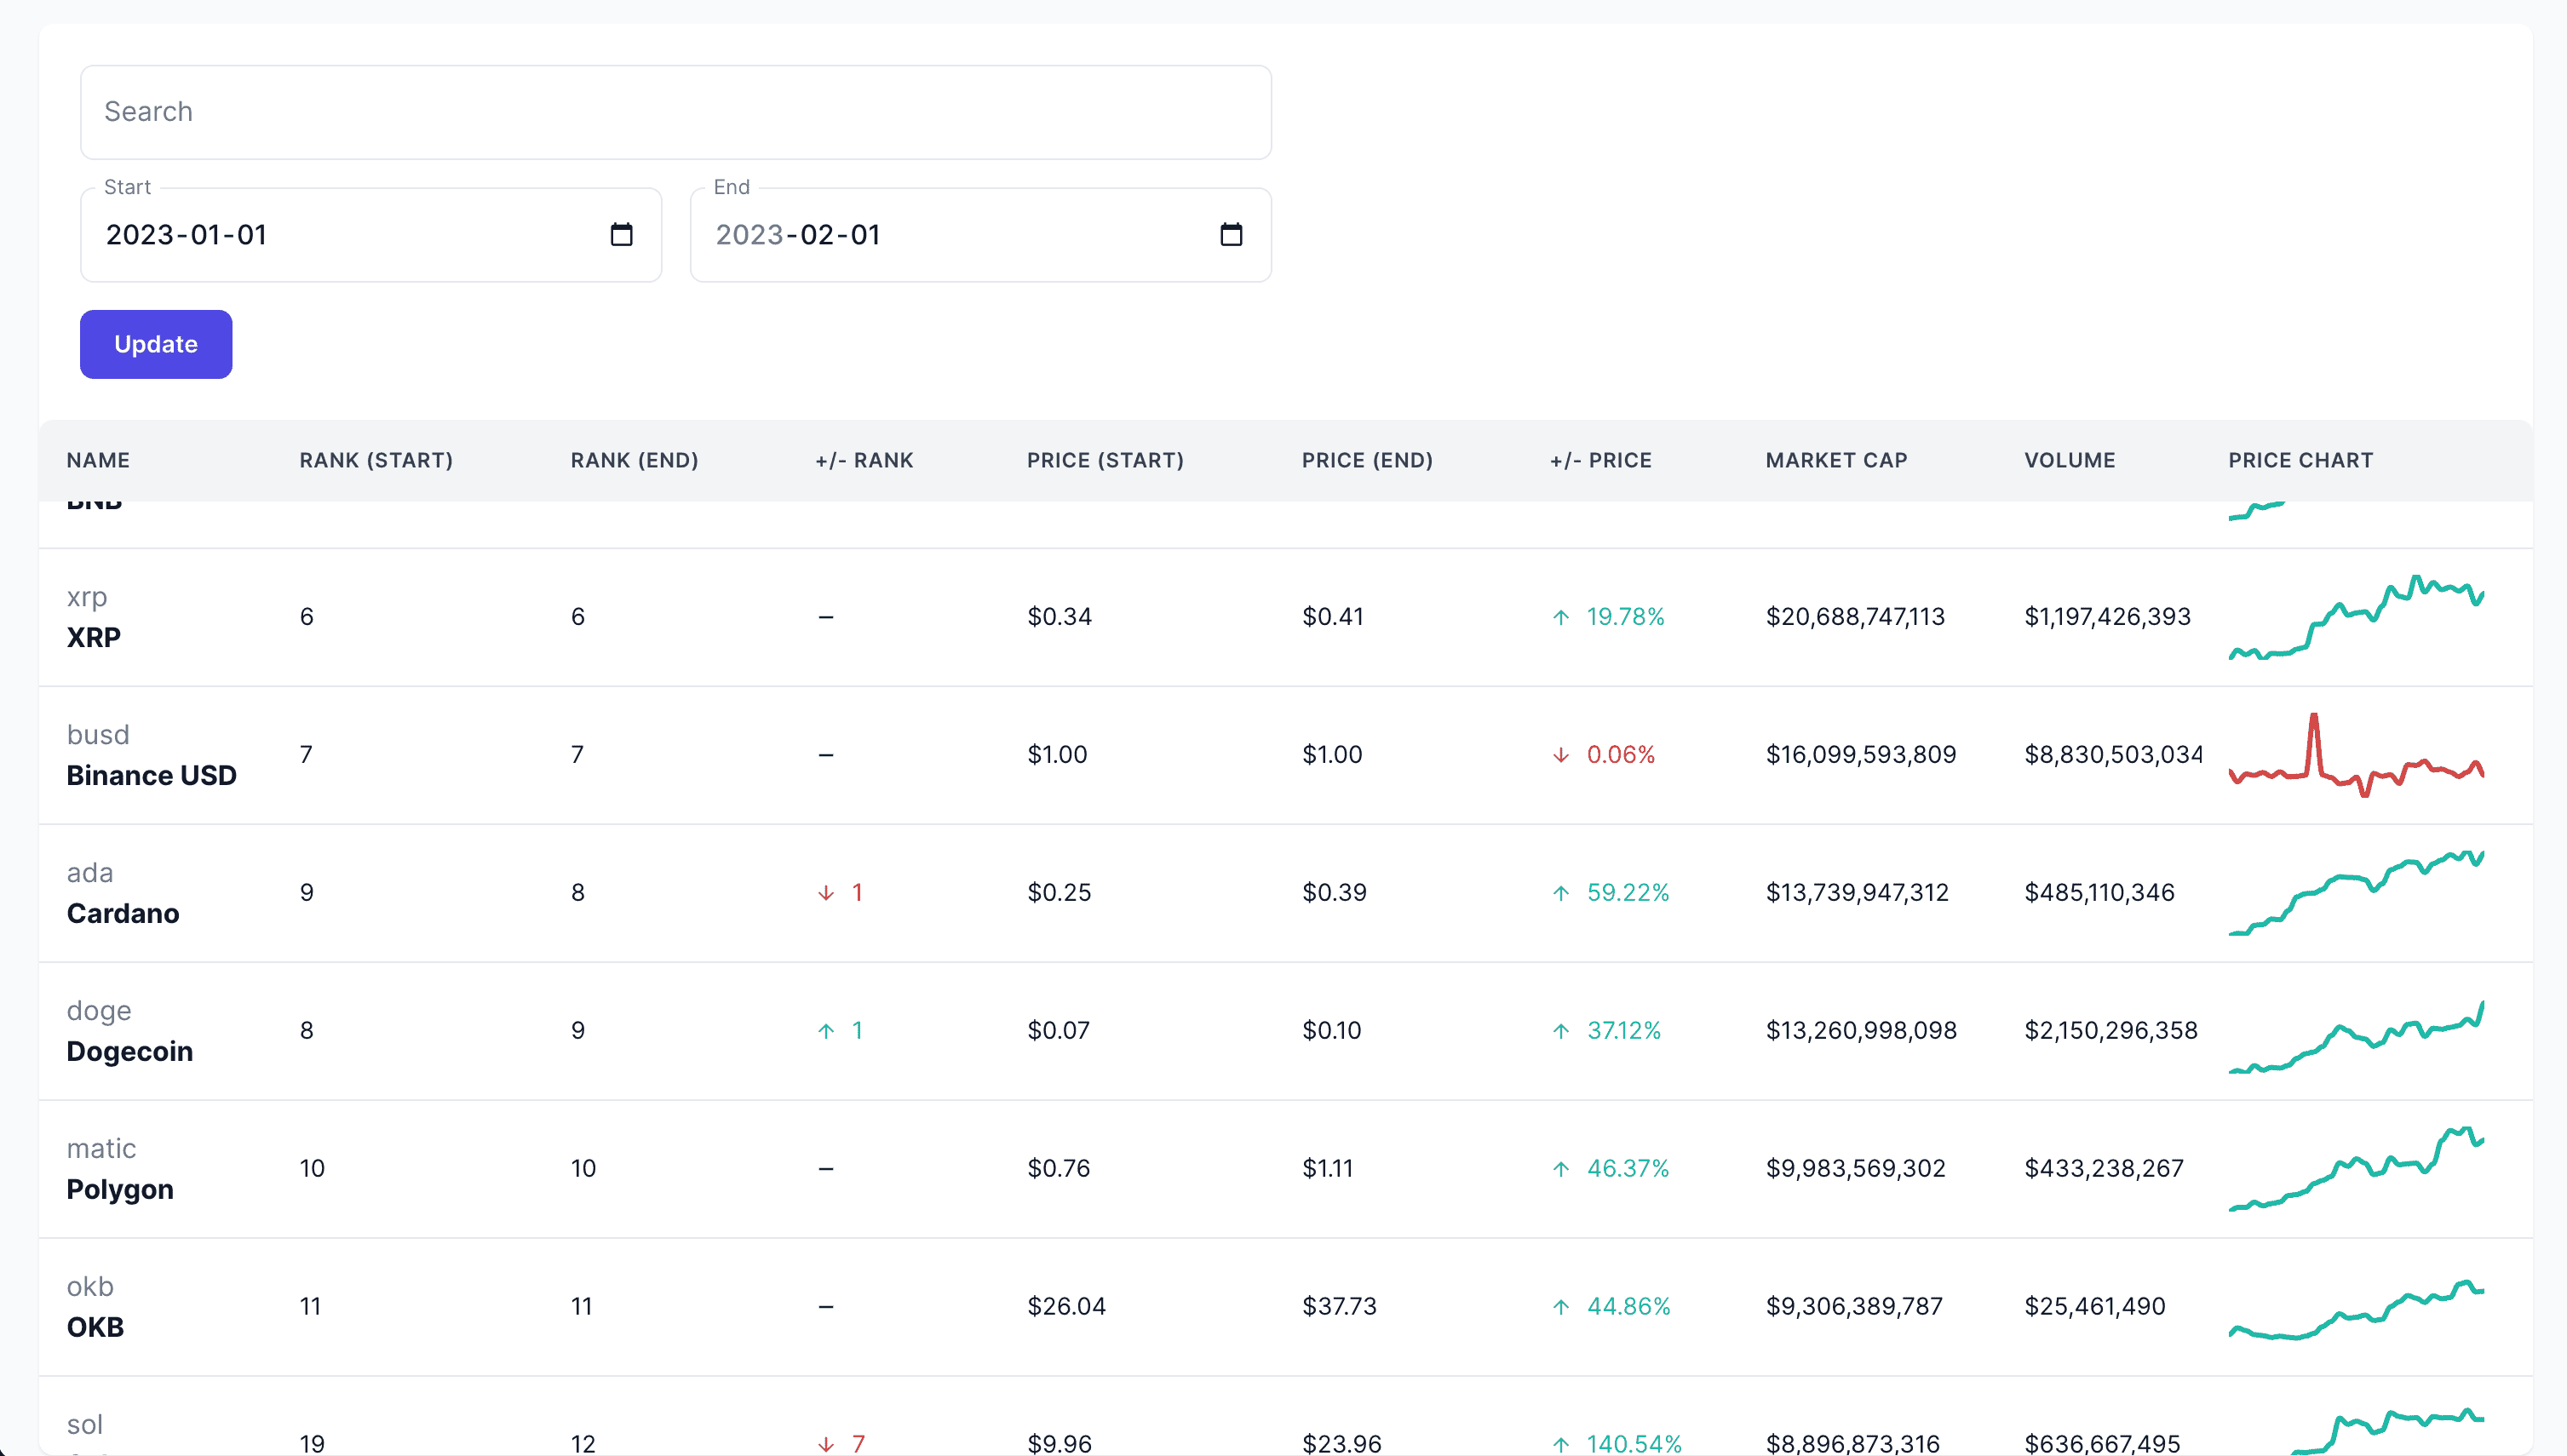Viewport: 2567px width, 1456px height.
Task: Click the ada ticker symbol
Action: tap(90, 873)
